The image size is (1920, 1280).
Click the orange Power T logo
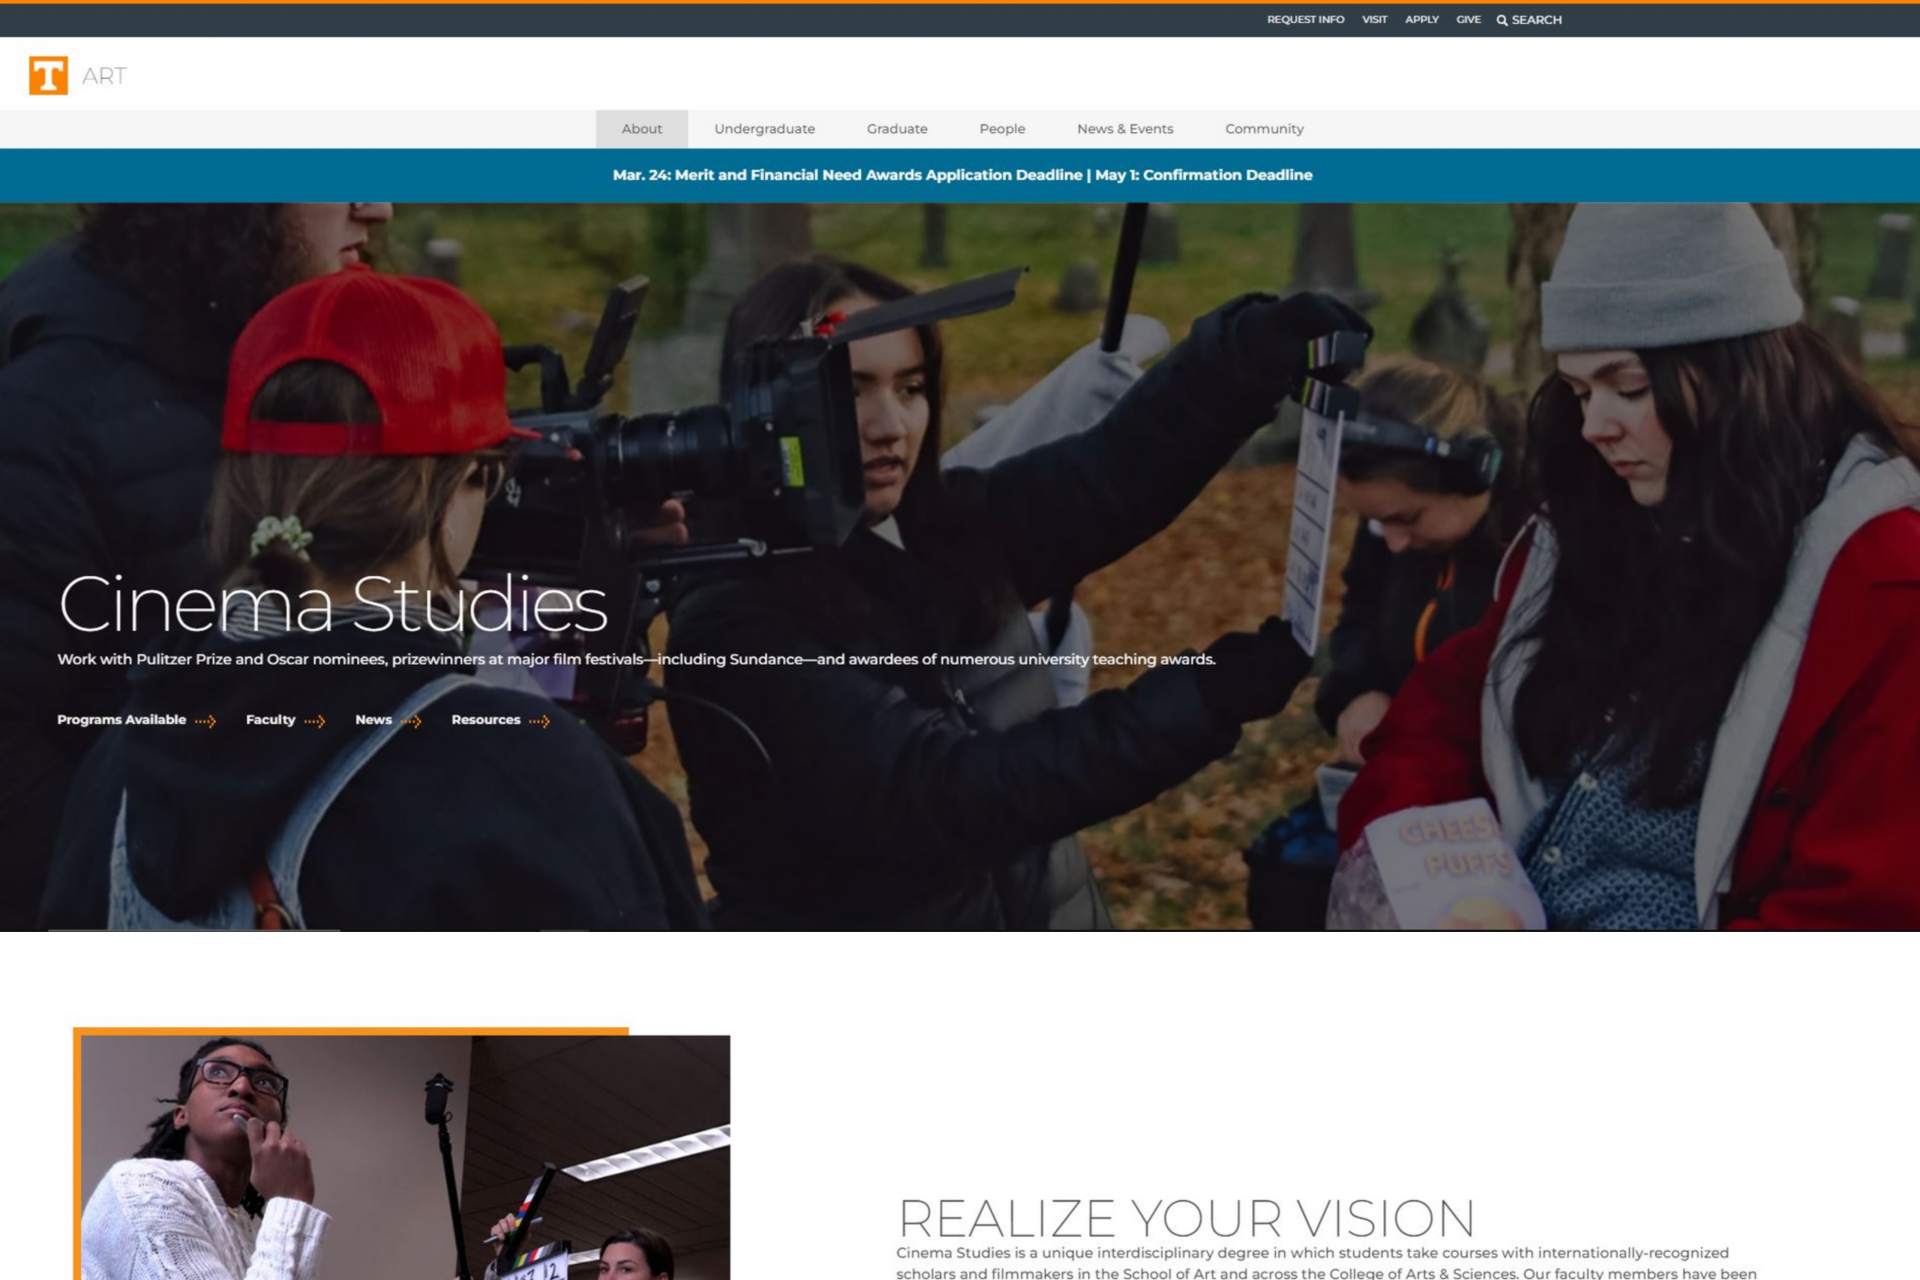48,76
